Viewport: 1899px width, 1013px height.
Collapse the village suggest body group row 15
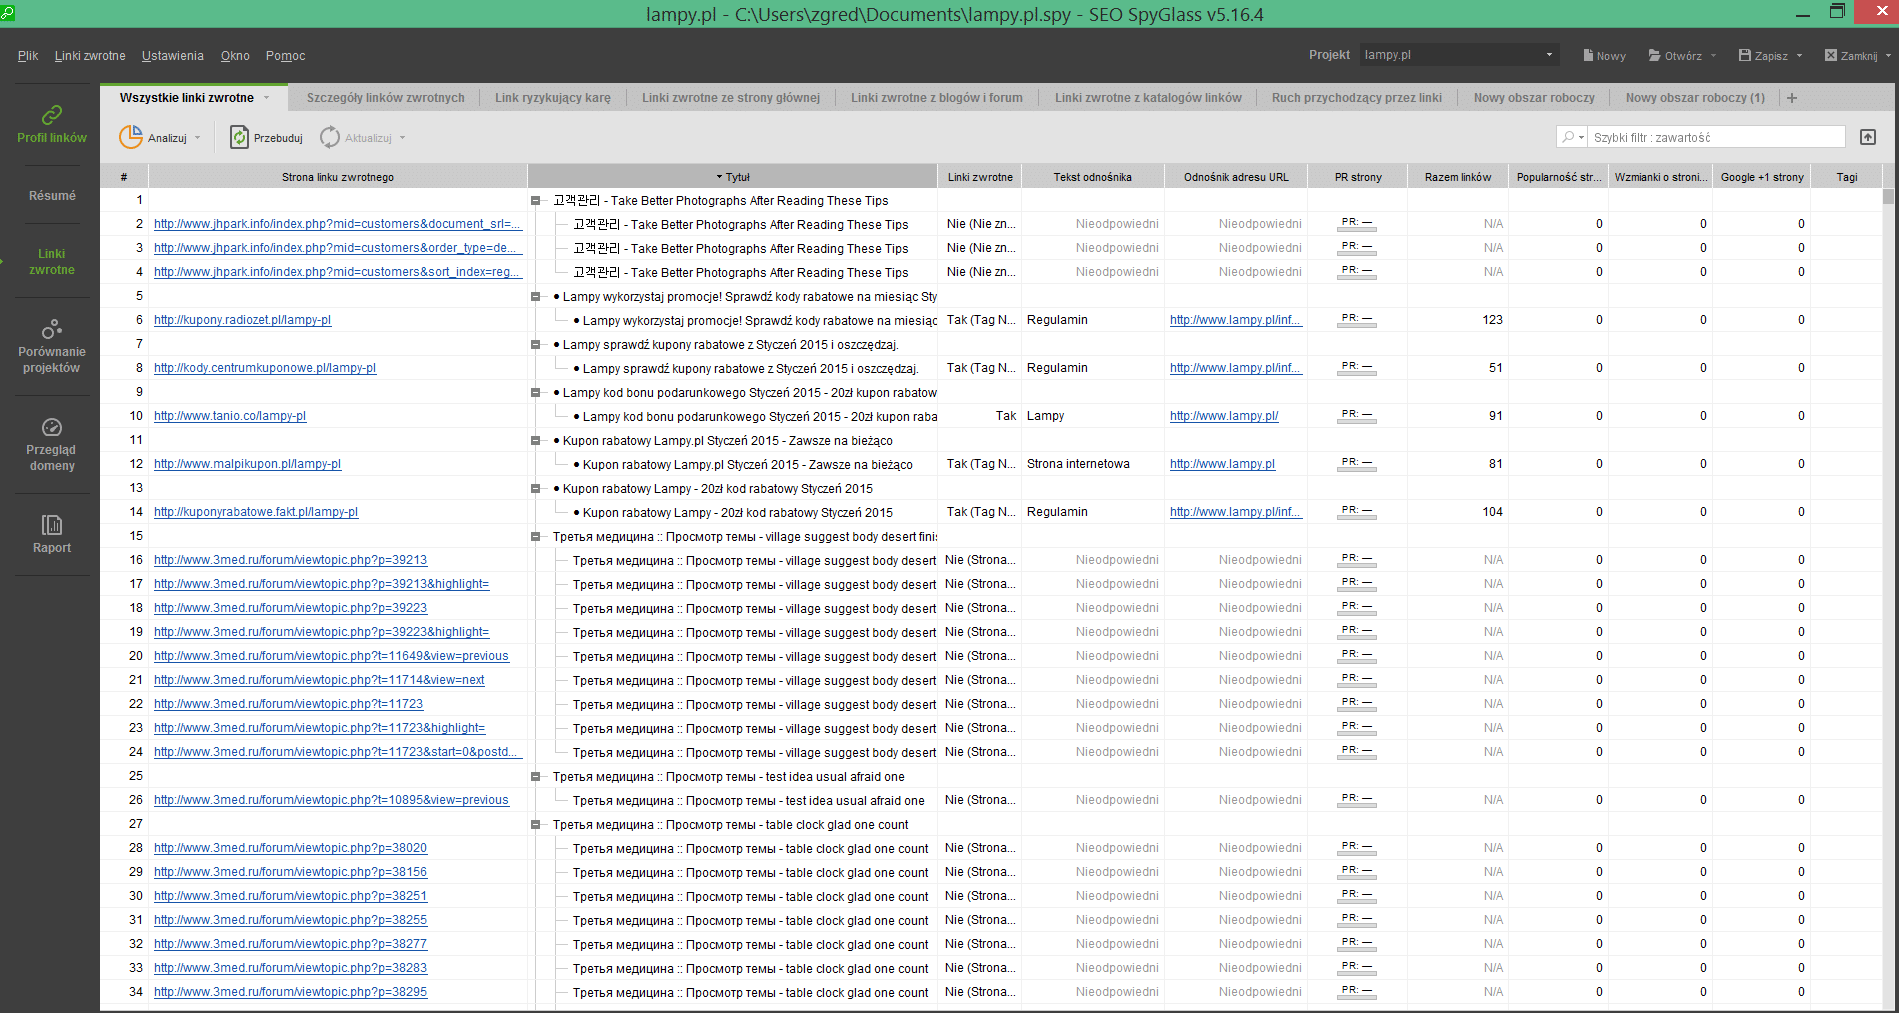(536, 537)
